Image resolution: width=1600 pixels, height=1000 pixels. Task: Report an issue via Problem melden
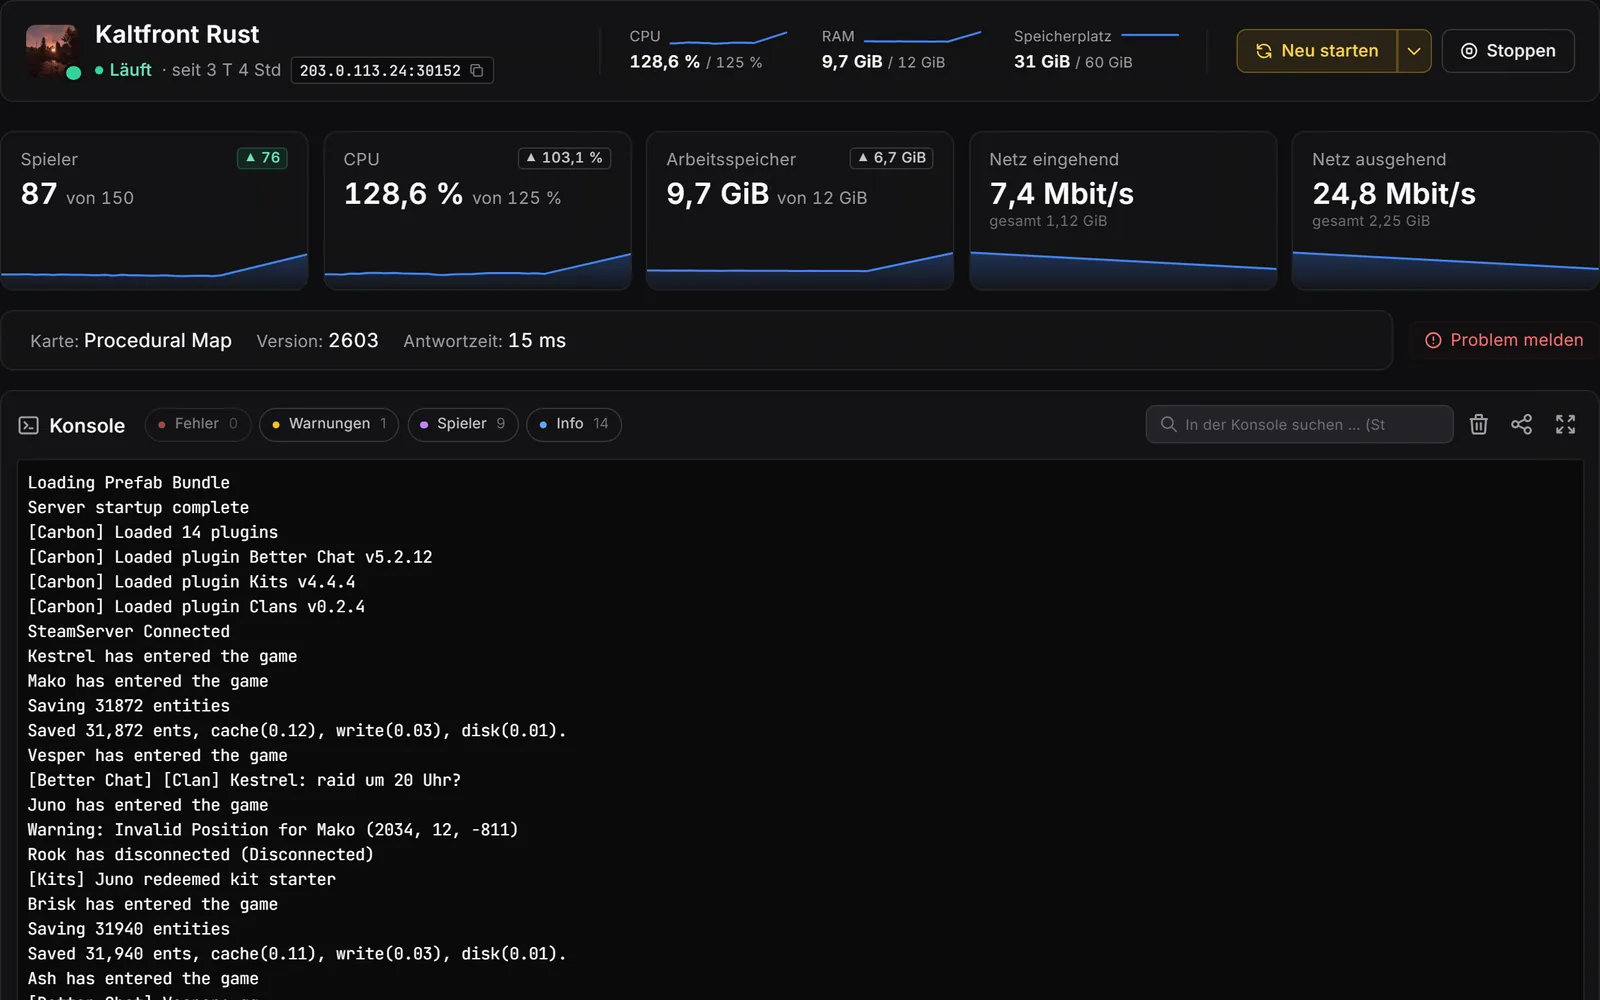coord(1504,340)
